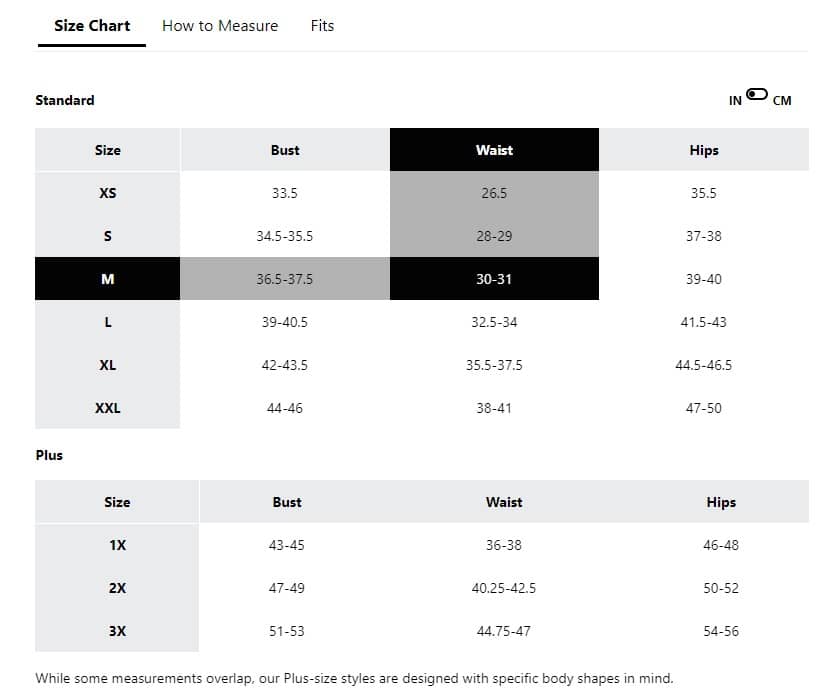Open the Fits tab
The image size is (831, 692).
pyautogui.click(x=322, y=26)
